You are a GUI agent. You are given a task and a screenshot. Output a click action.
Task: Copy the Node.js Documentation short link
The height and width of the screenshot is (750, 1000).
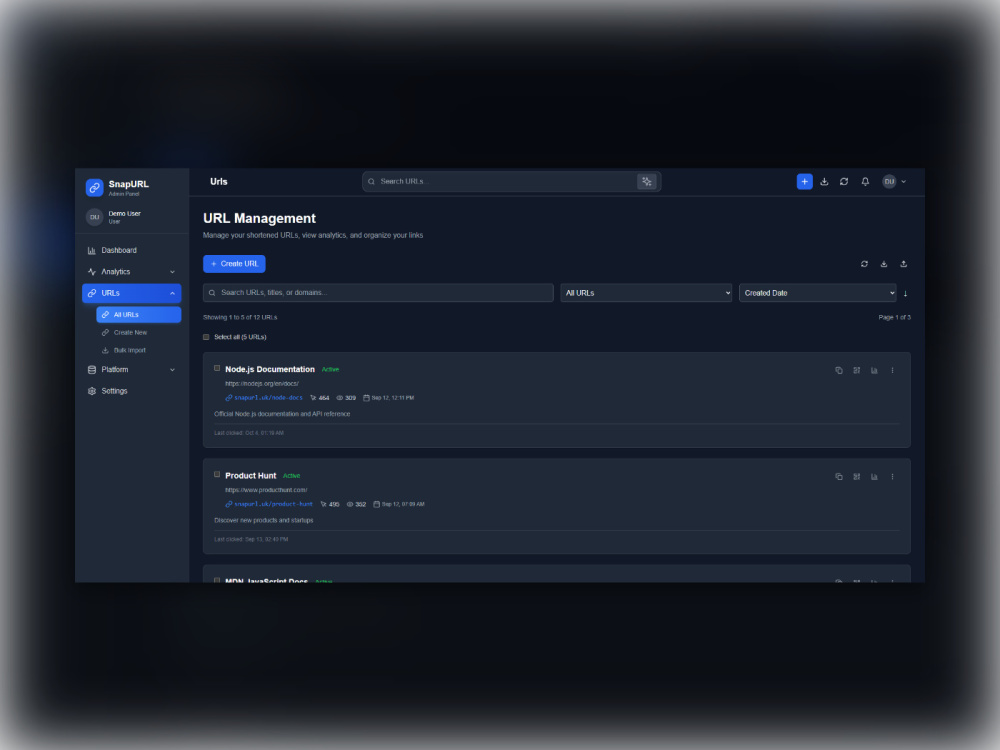839,371
